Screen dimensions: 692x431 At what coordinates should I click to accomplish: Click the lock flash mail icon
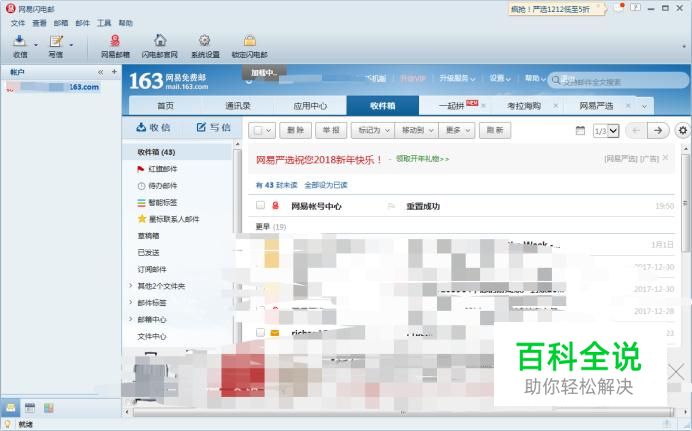[250, 41]
